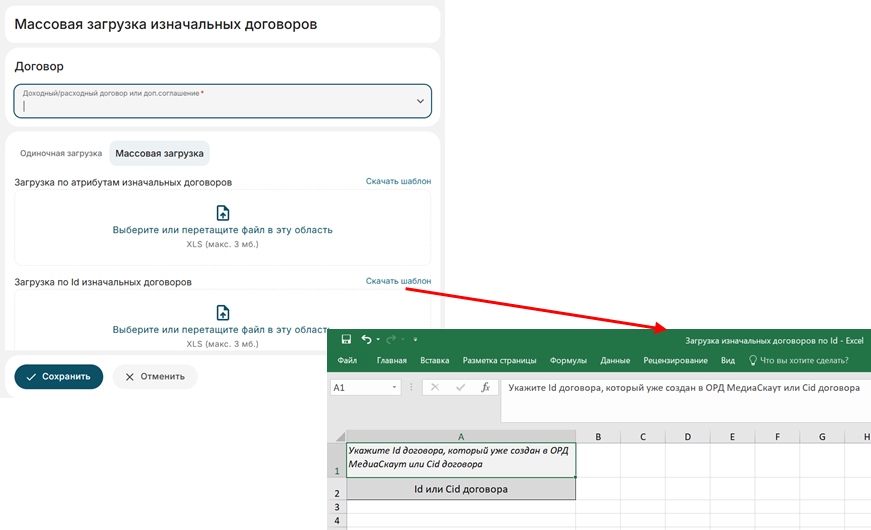This screenshot has height=530, width=871.
Task: Open the Customize Quick Access Toolbar dropdown
Action: point(413,340)
